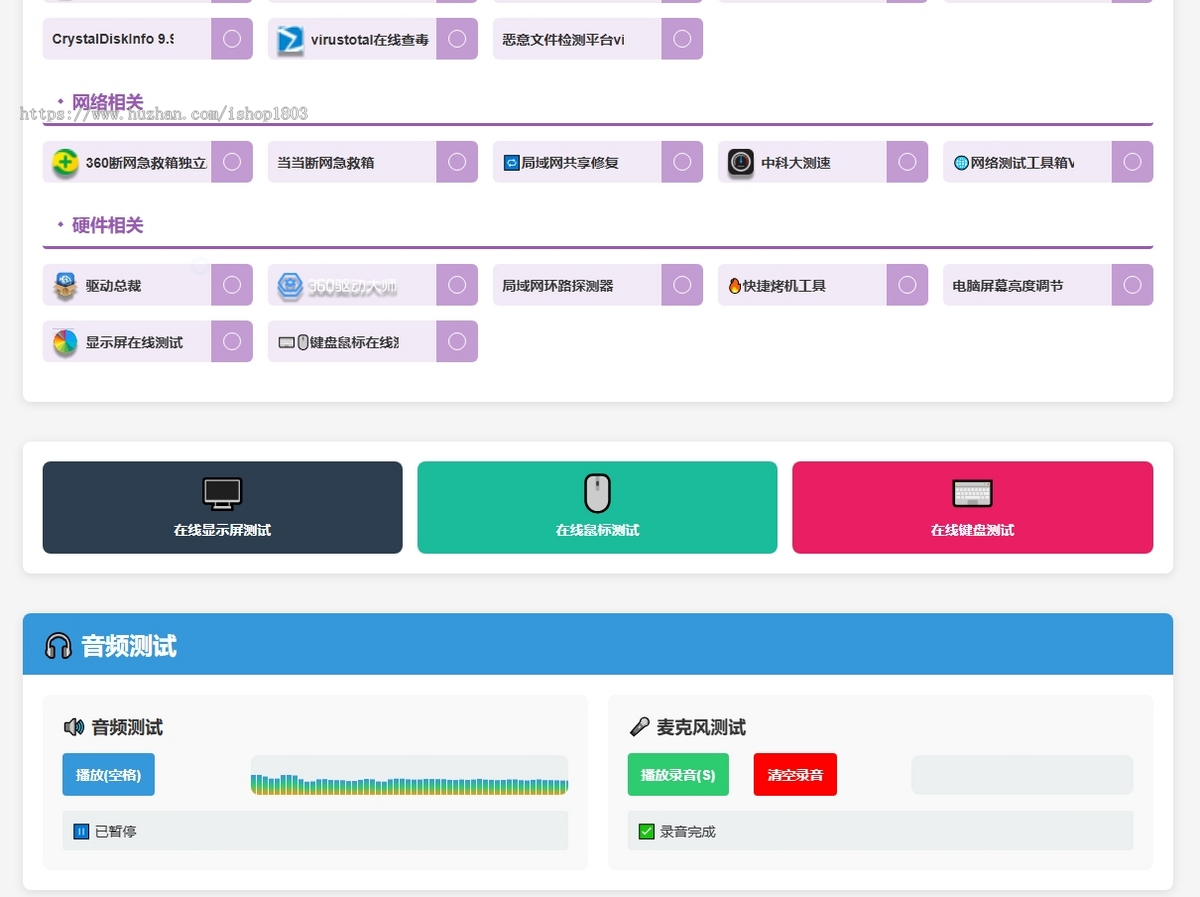Viewport: 1200px width, 897px height.
Task: Click the 局域网共享修复 small blue icon
Action: [x=511, y=162]
